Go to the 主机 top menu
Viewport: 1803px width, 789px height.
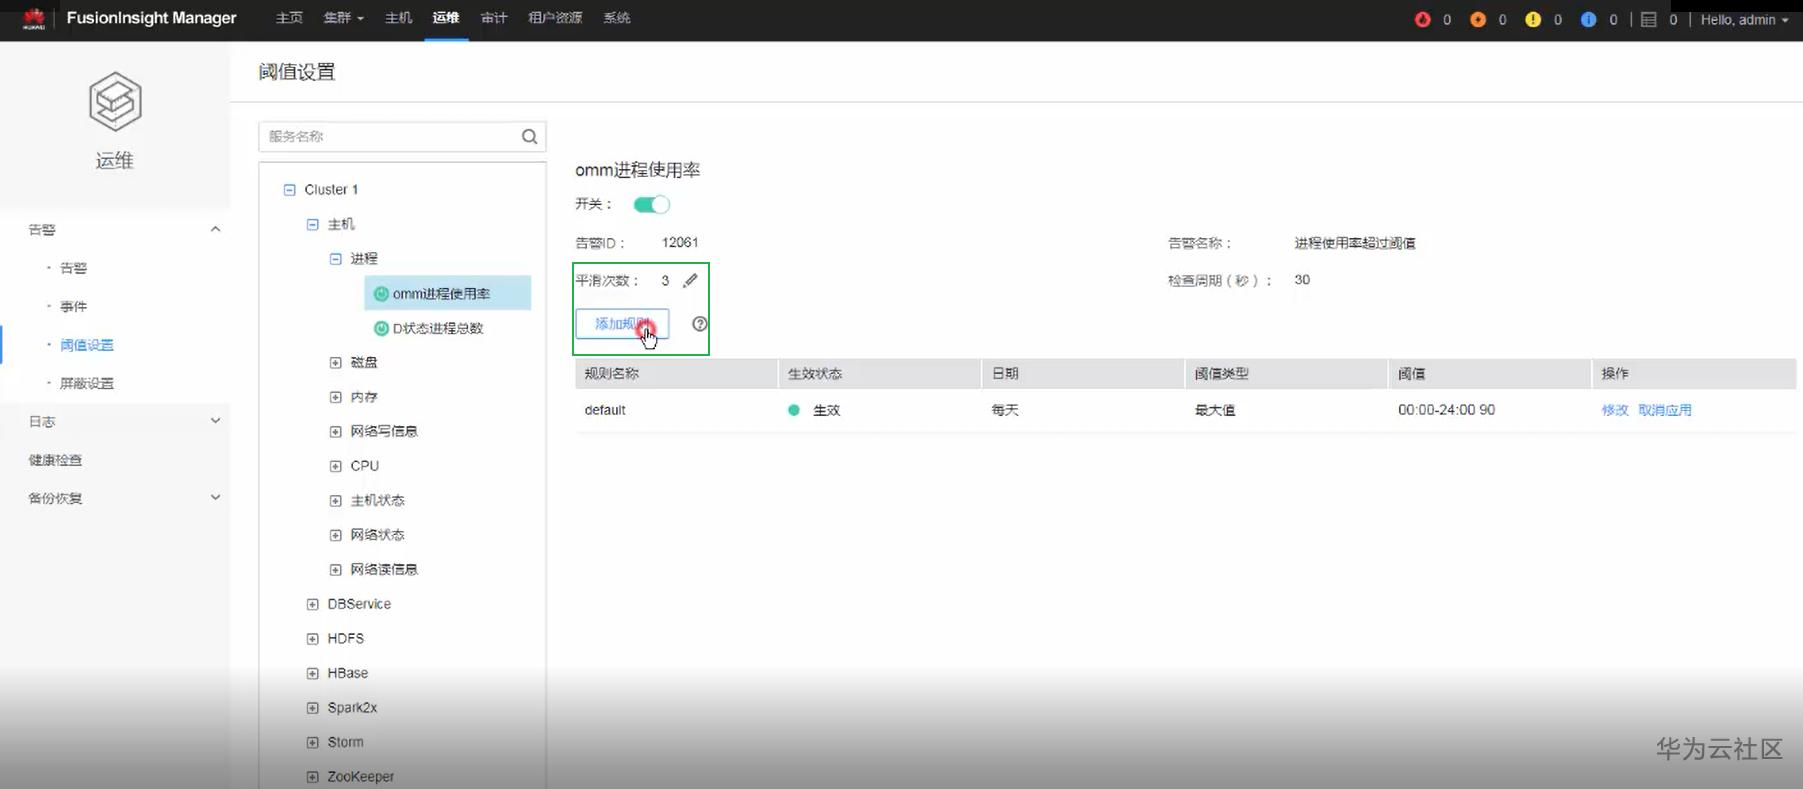click(x=398, y=18)
